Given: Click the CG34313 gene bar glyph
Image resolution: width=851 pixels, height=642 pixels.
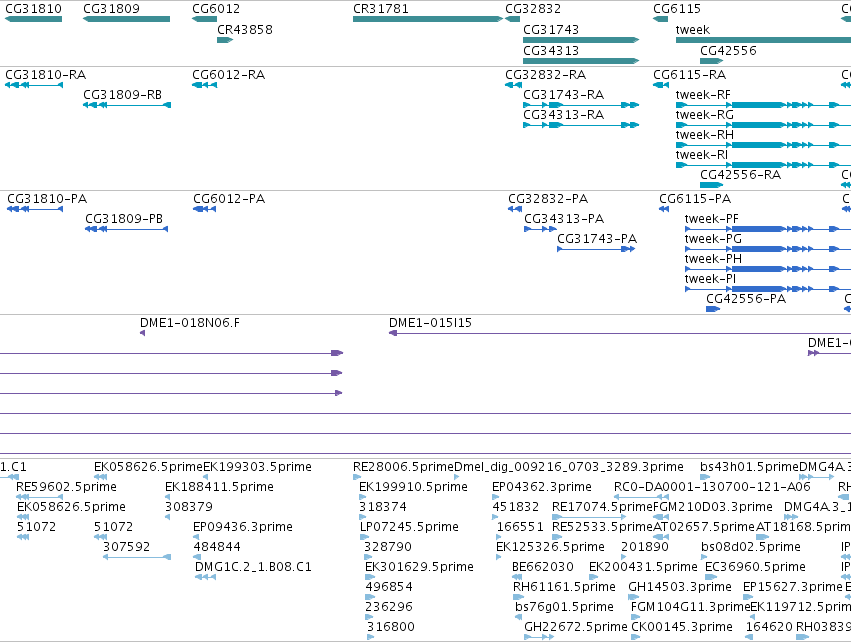Looking at the screenshot, I should coord(581,61).
